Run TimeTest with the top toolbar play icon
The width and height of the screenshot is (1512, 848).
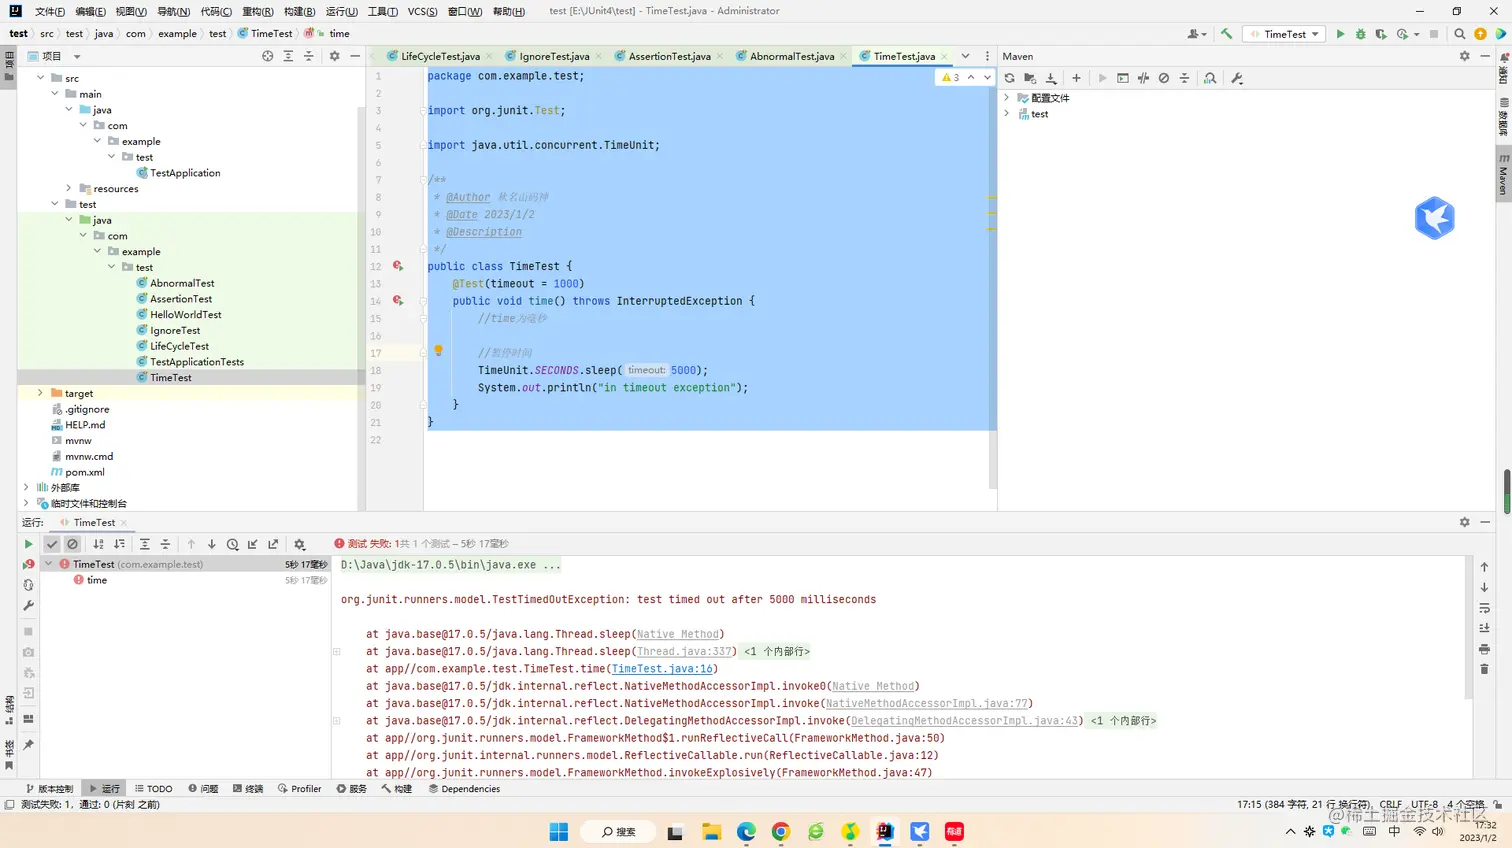(x=1341, y=34)
